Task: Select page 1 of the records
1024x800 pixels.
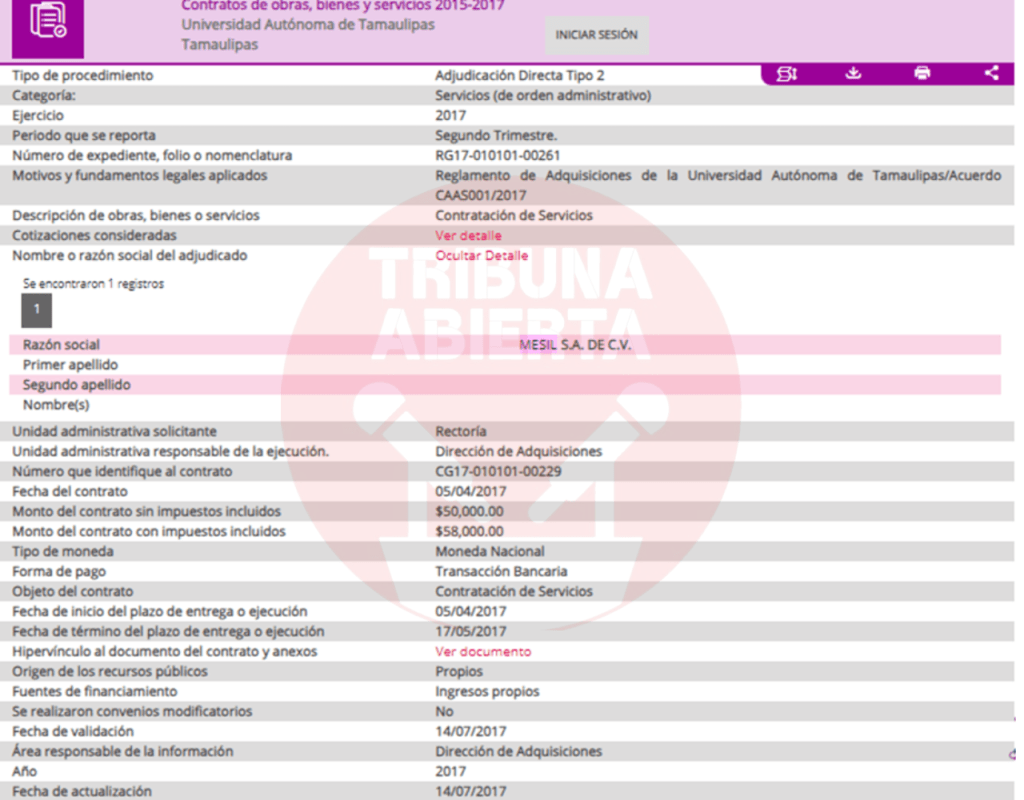Action: pyautogui.click(x=37, y=310)
